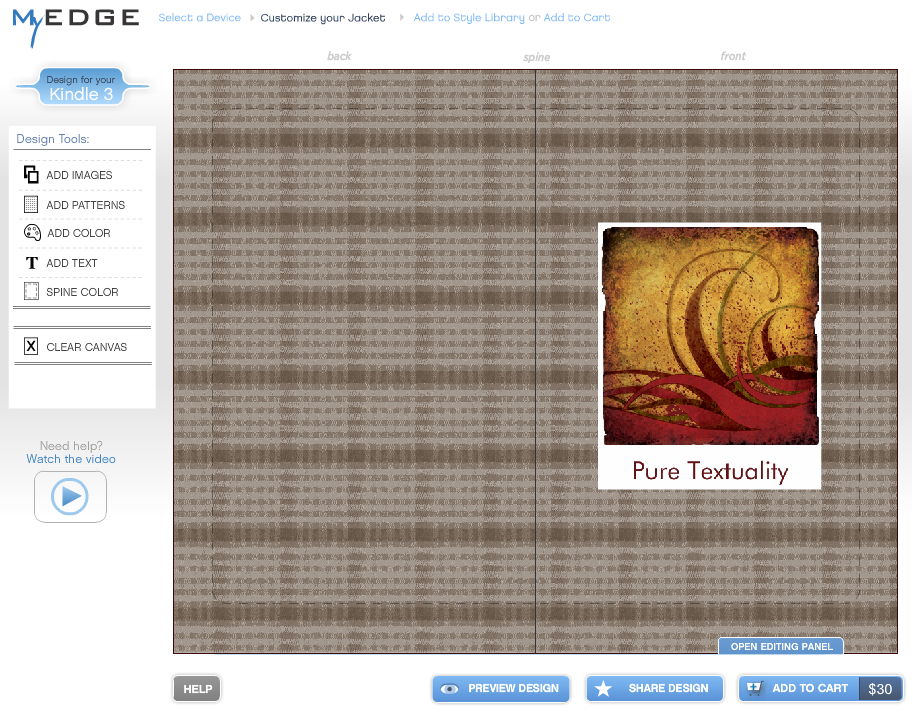Image resolution: width=913 pixels, height=713 pixels.
Task: Select the Pure Textuality artwork image
Action: click(x=710, y=336)
